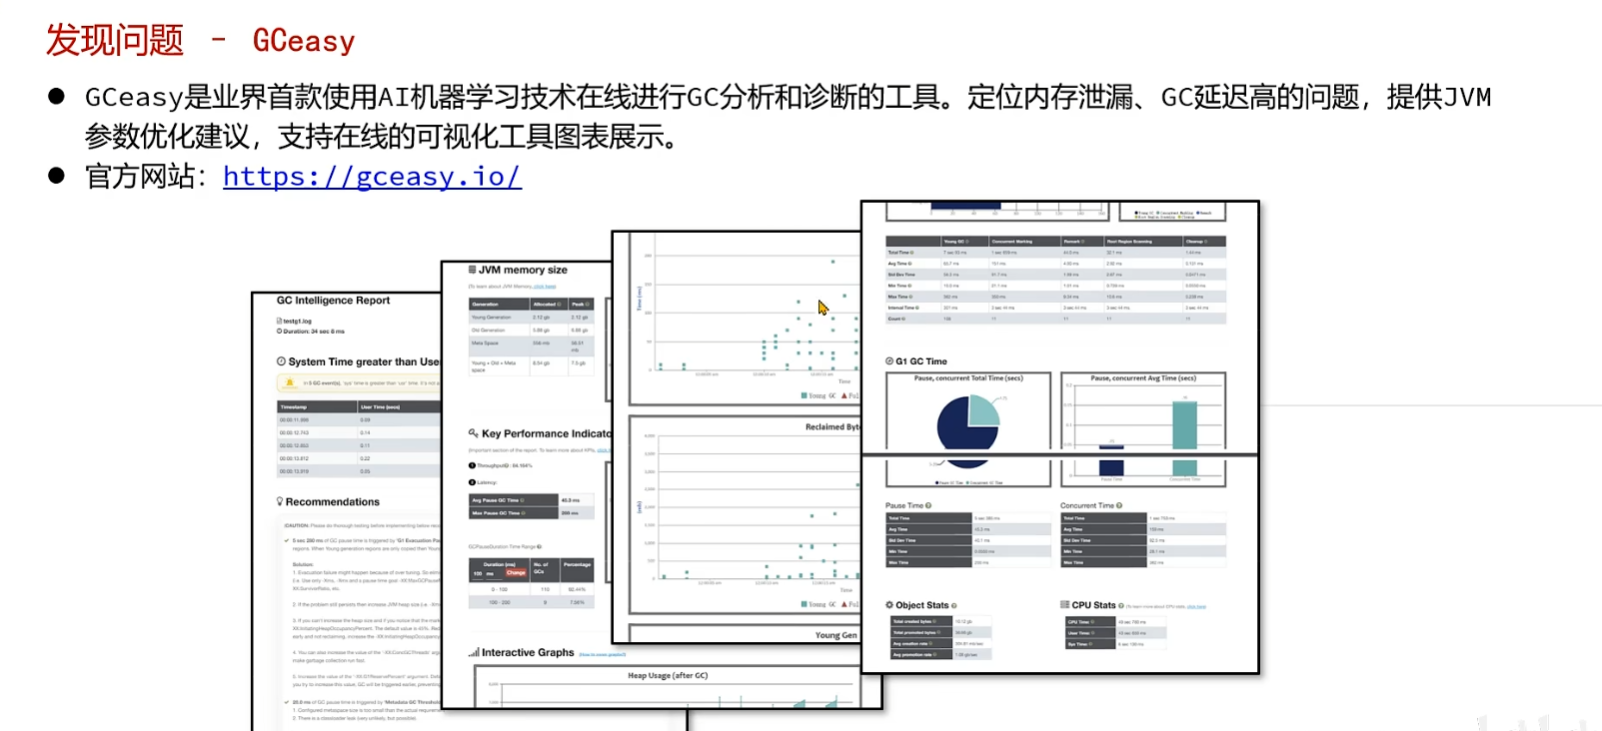This screenshot has height=731, width=1602.
Task: Click the '官方网站:' label text
Action: click(147, 176)
